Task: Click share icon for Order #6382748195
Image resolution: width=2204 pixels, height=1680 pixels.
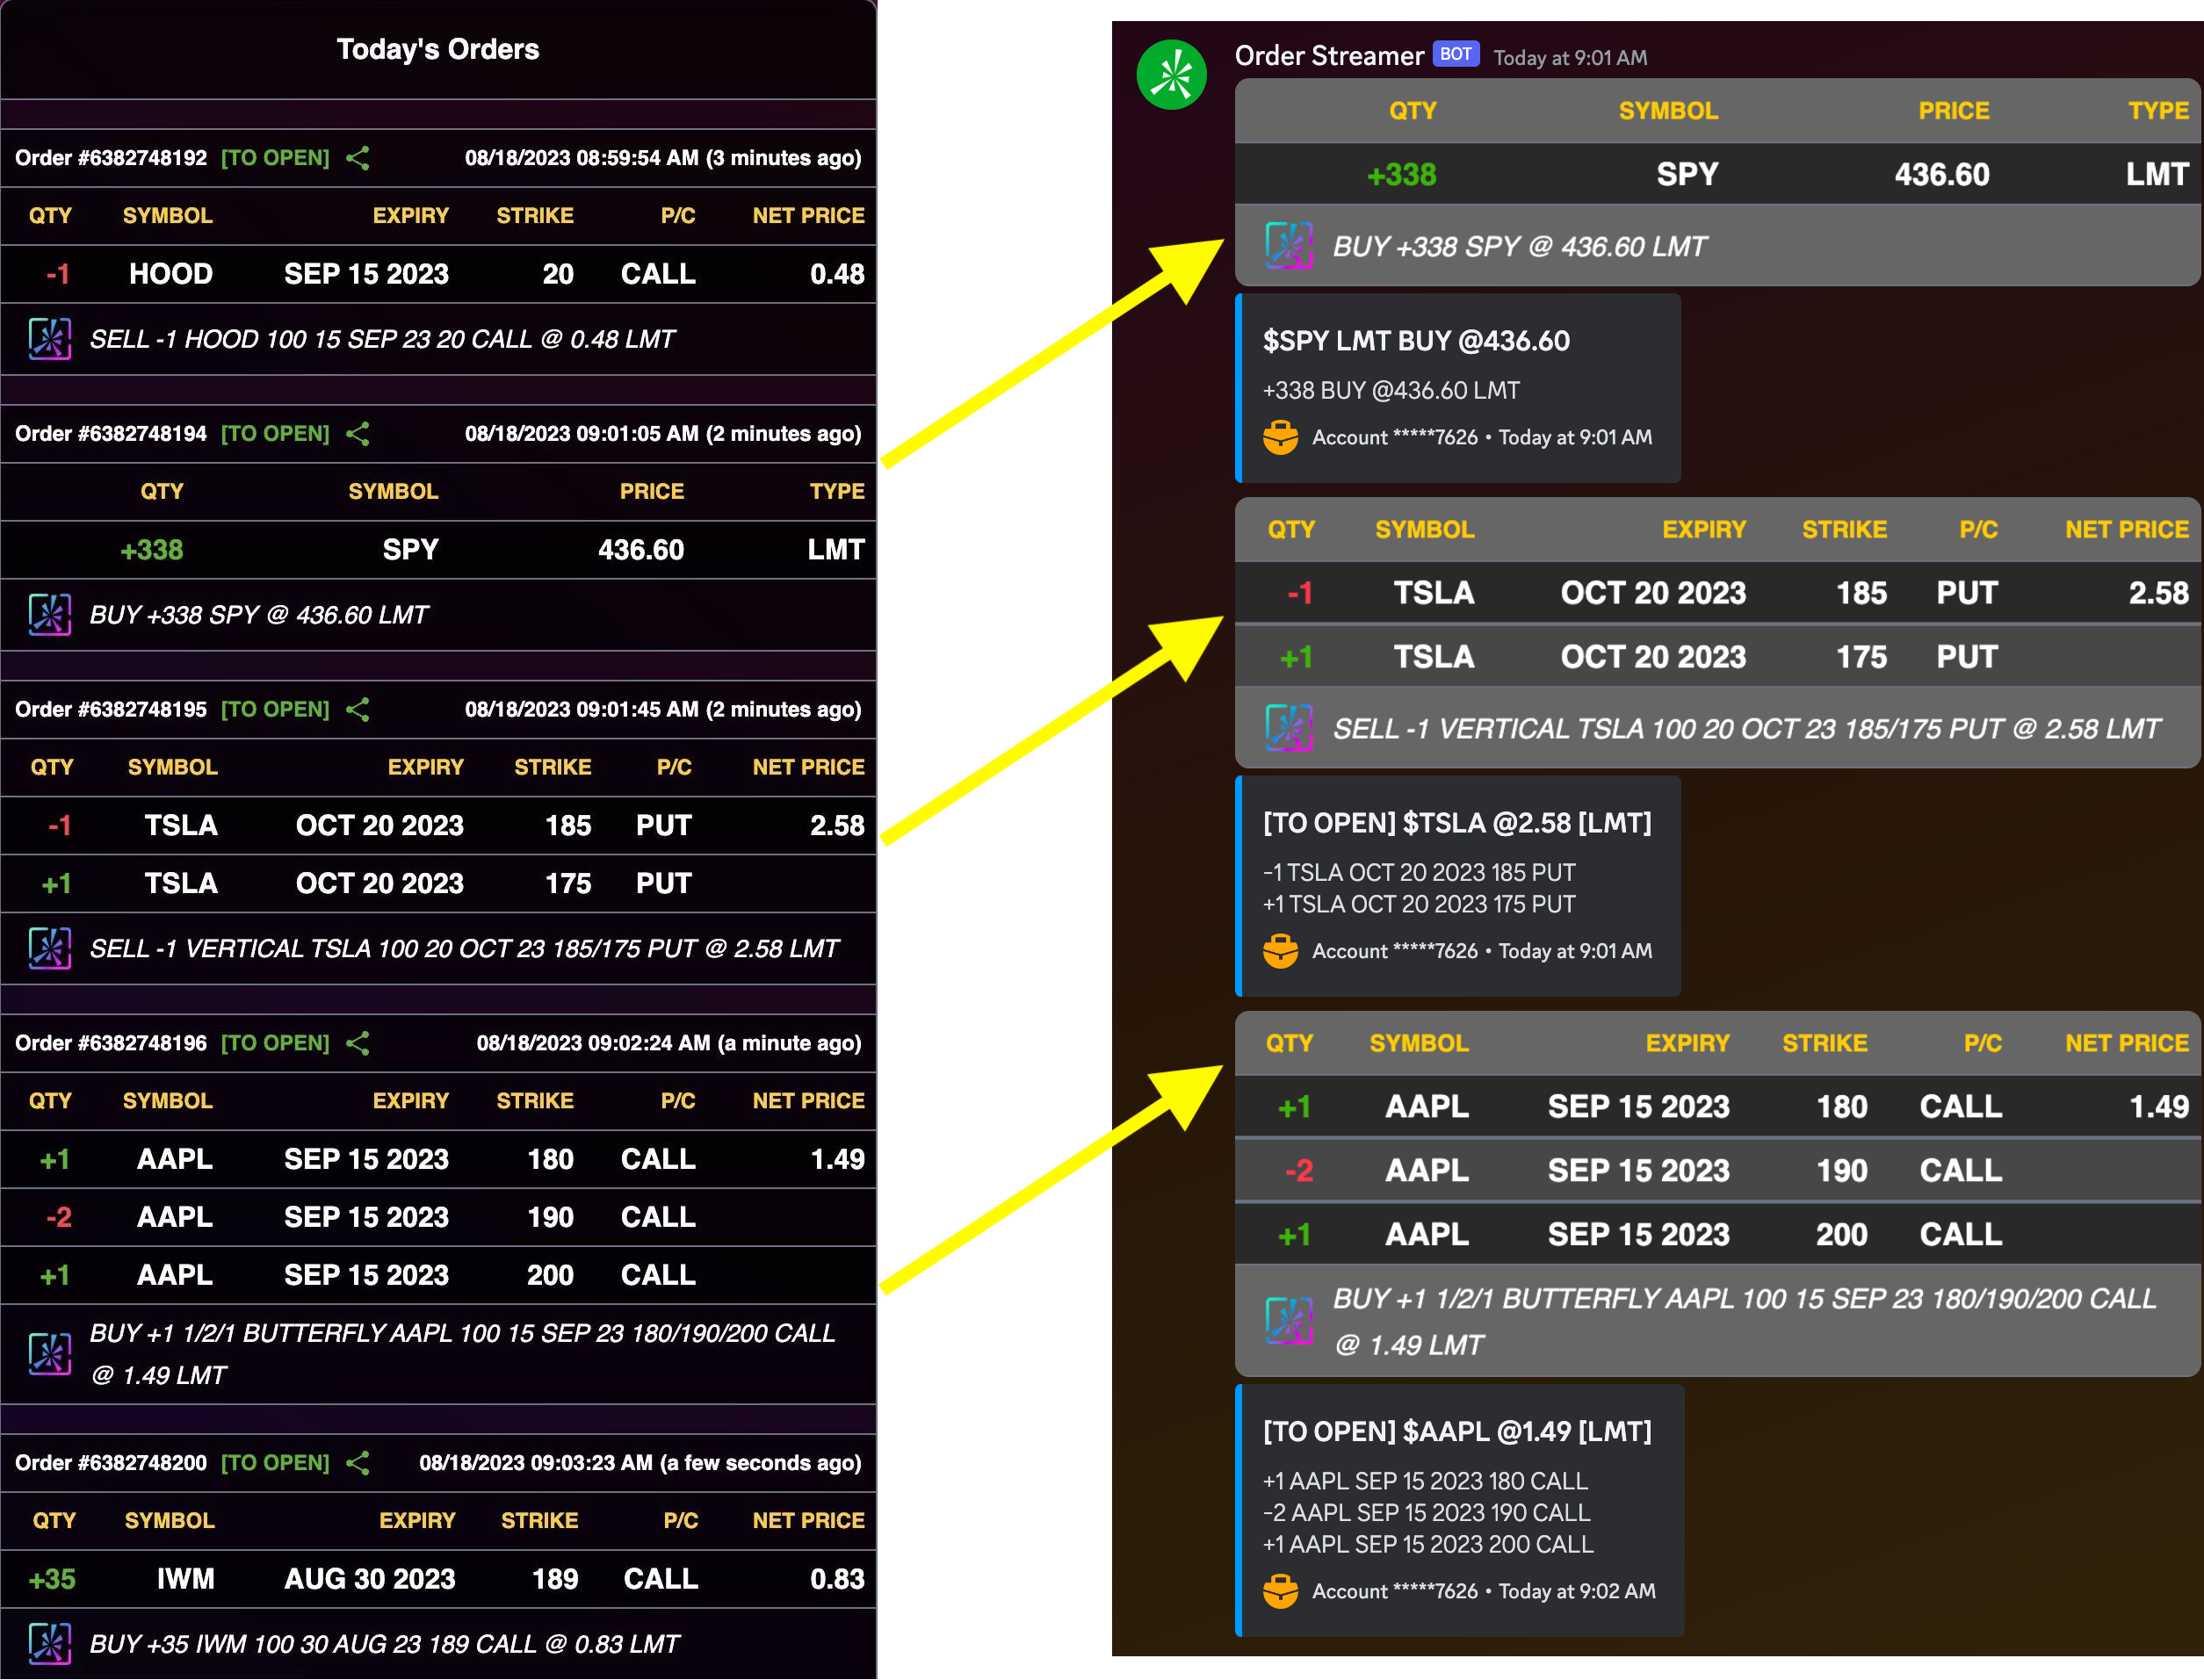Action: point(358,710)
